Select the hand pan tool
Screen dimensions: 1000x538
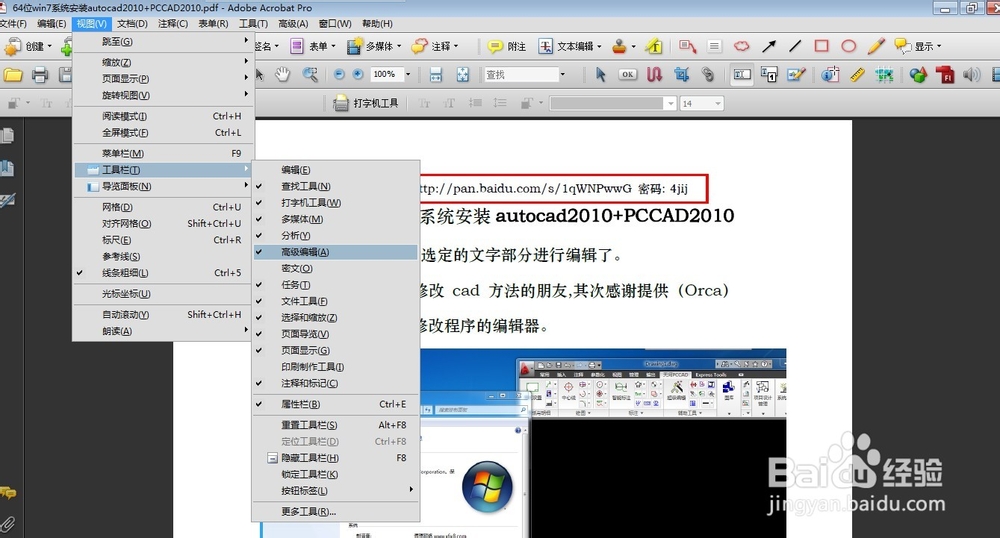point(283,75)
